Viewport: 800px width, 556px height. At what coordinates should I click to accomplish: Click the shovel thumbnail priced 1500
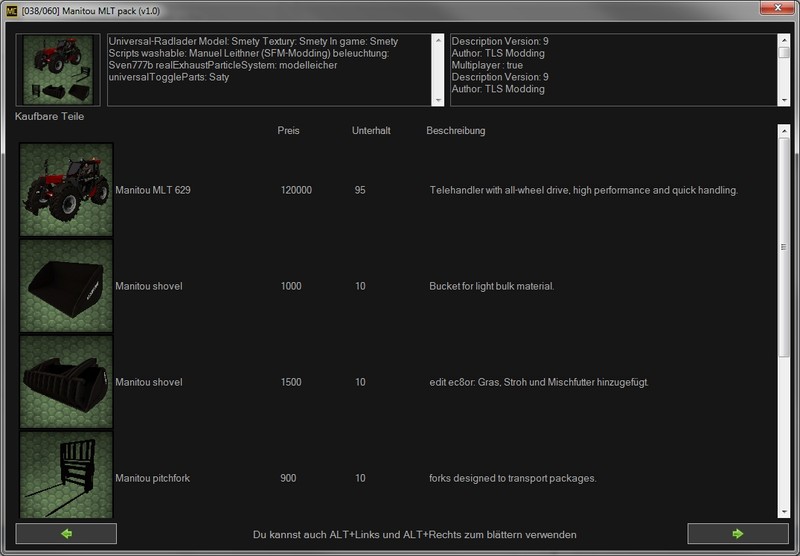[67, 382]
